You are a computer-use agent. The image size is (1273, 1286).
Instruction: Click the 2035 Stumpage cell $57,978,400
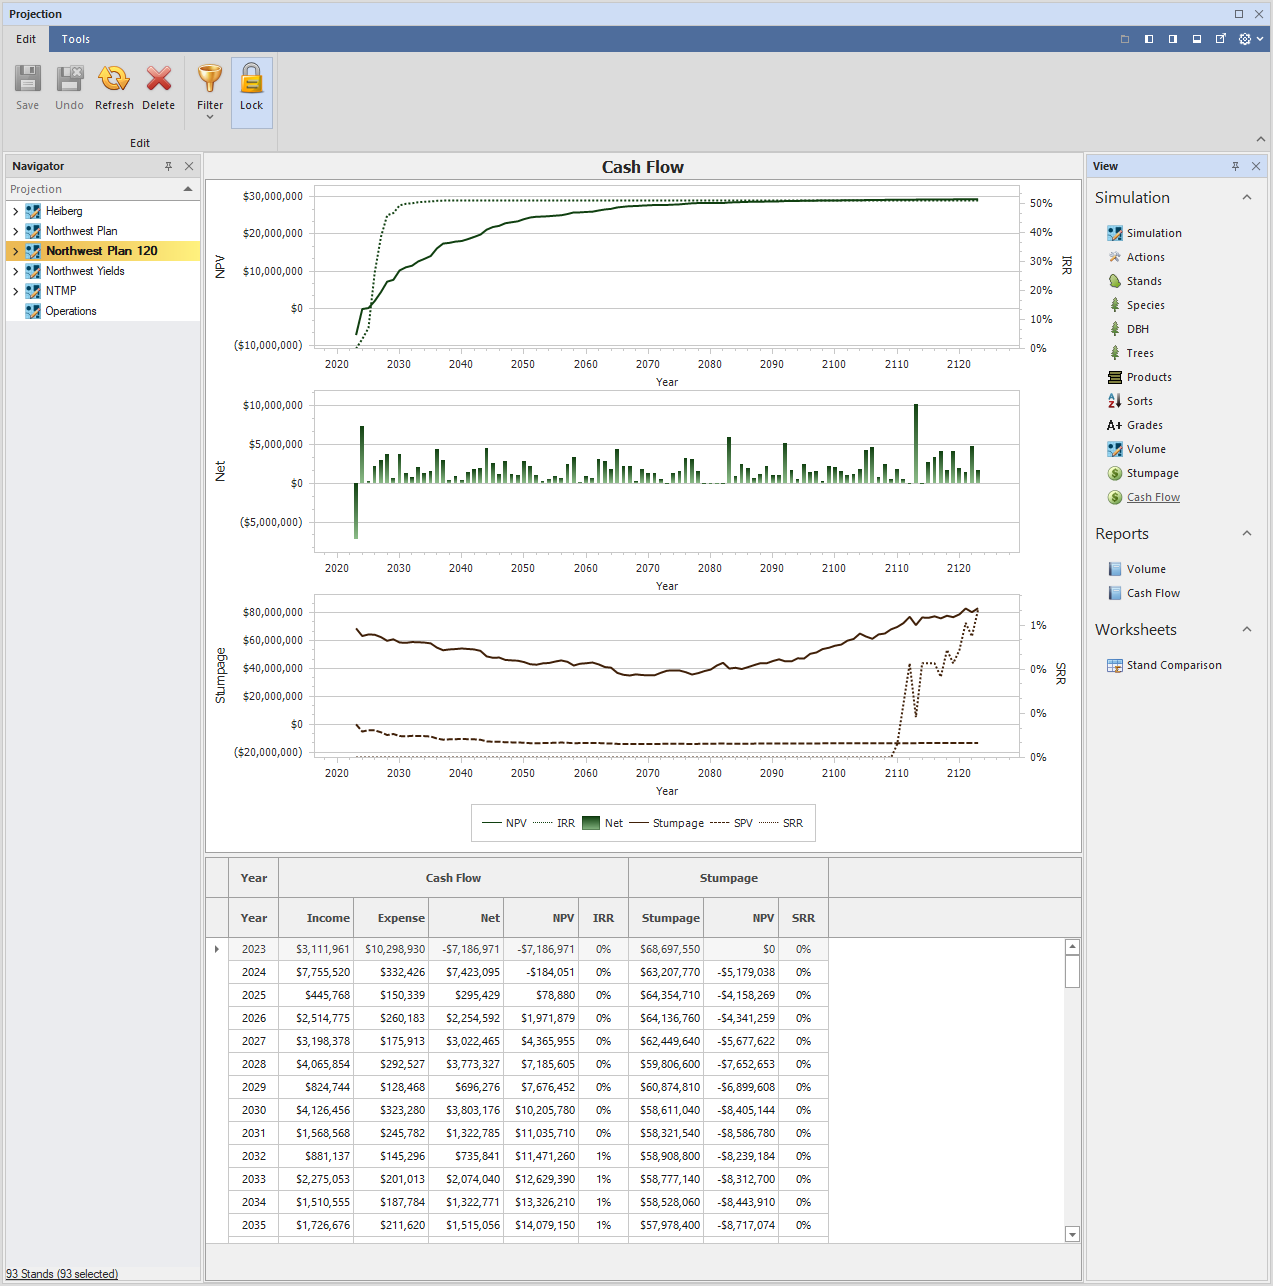click(x=666, y=1225)
